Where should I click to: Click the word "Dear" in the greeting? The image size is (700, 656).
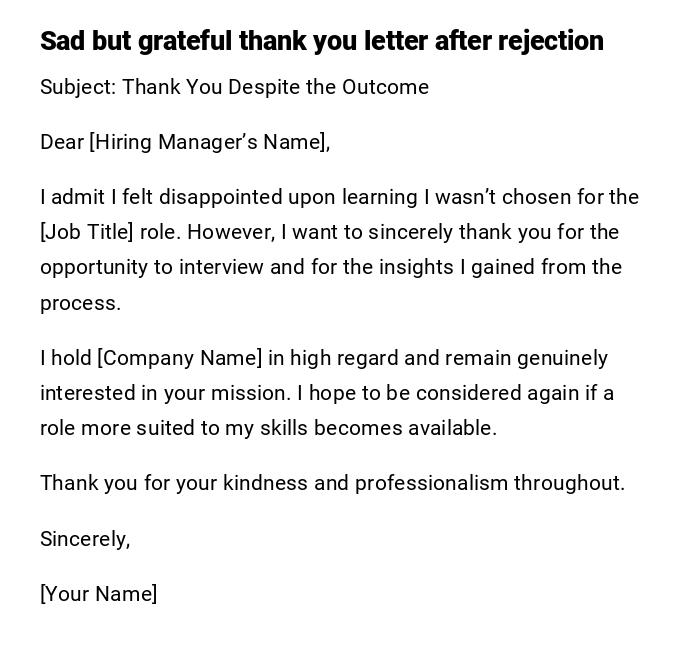point(62,142)
